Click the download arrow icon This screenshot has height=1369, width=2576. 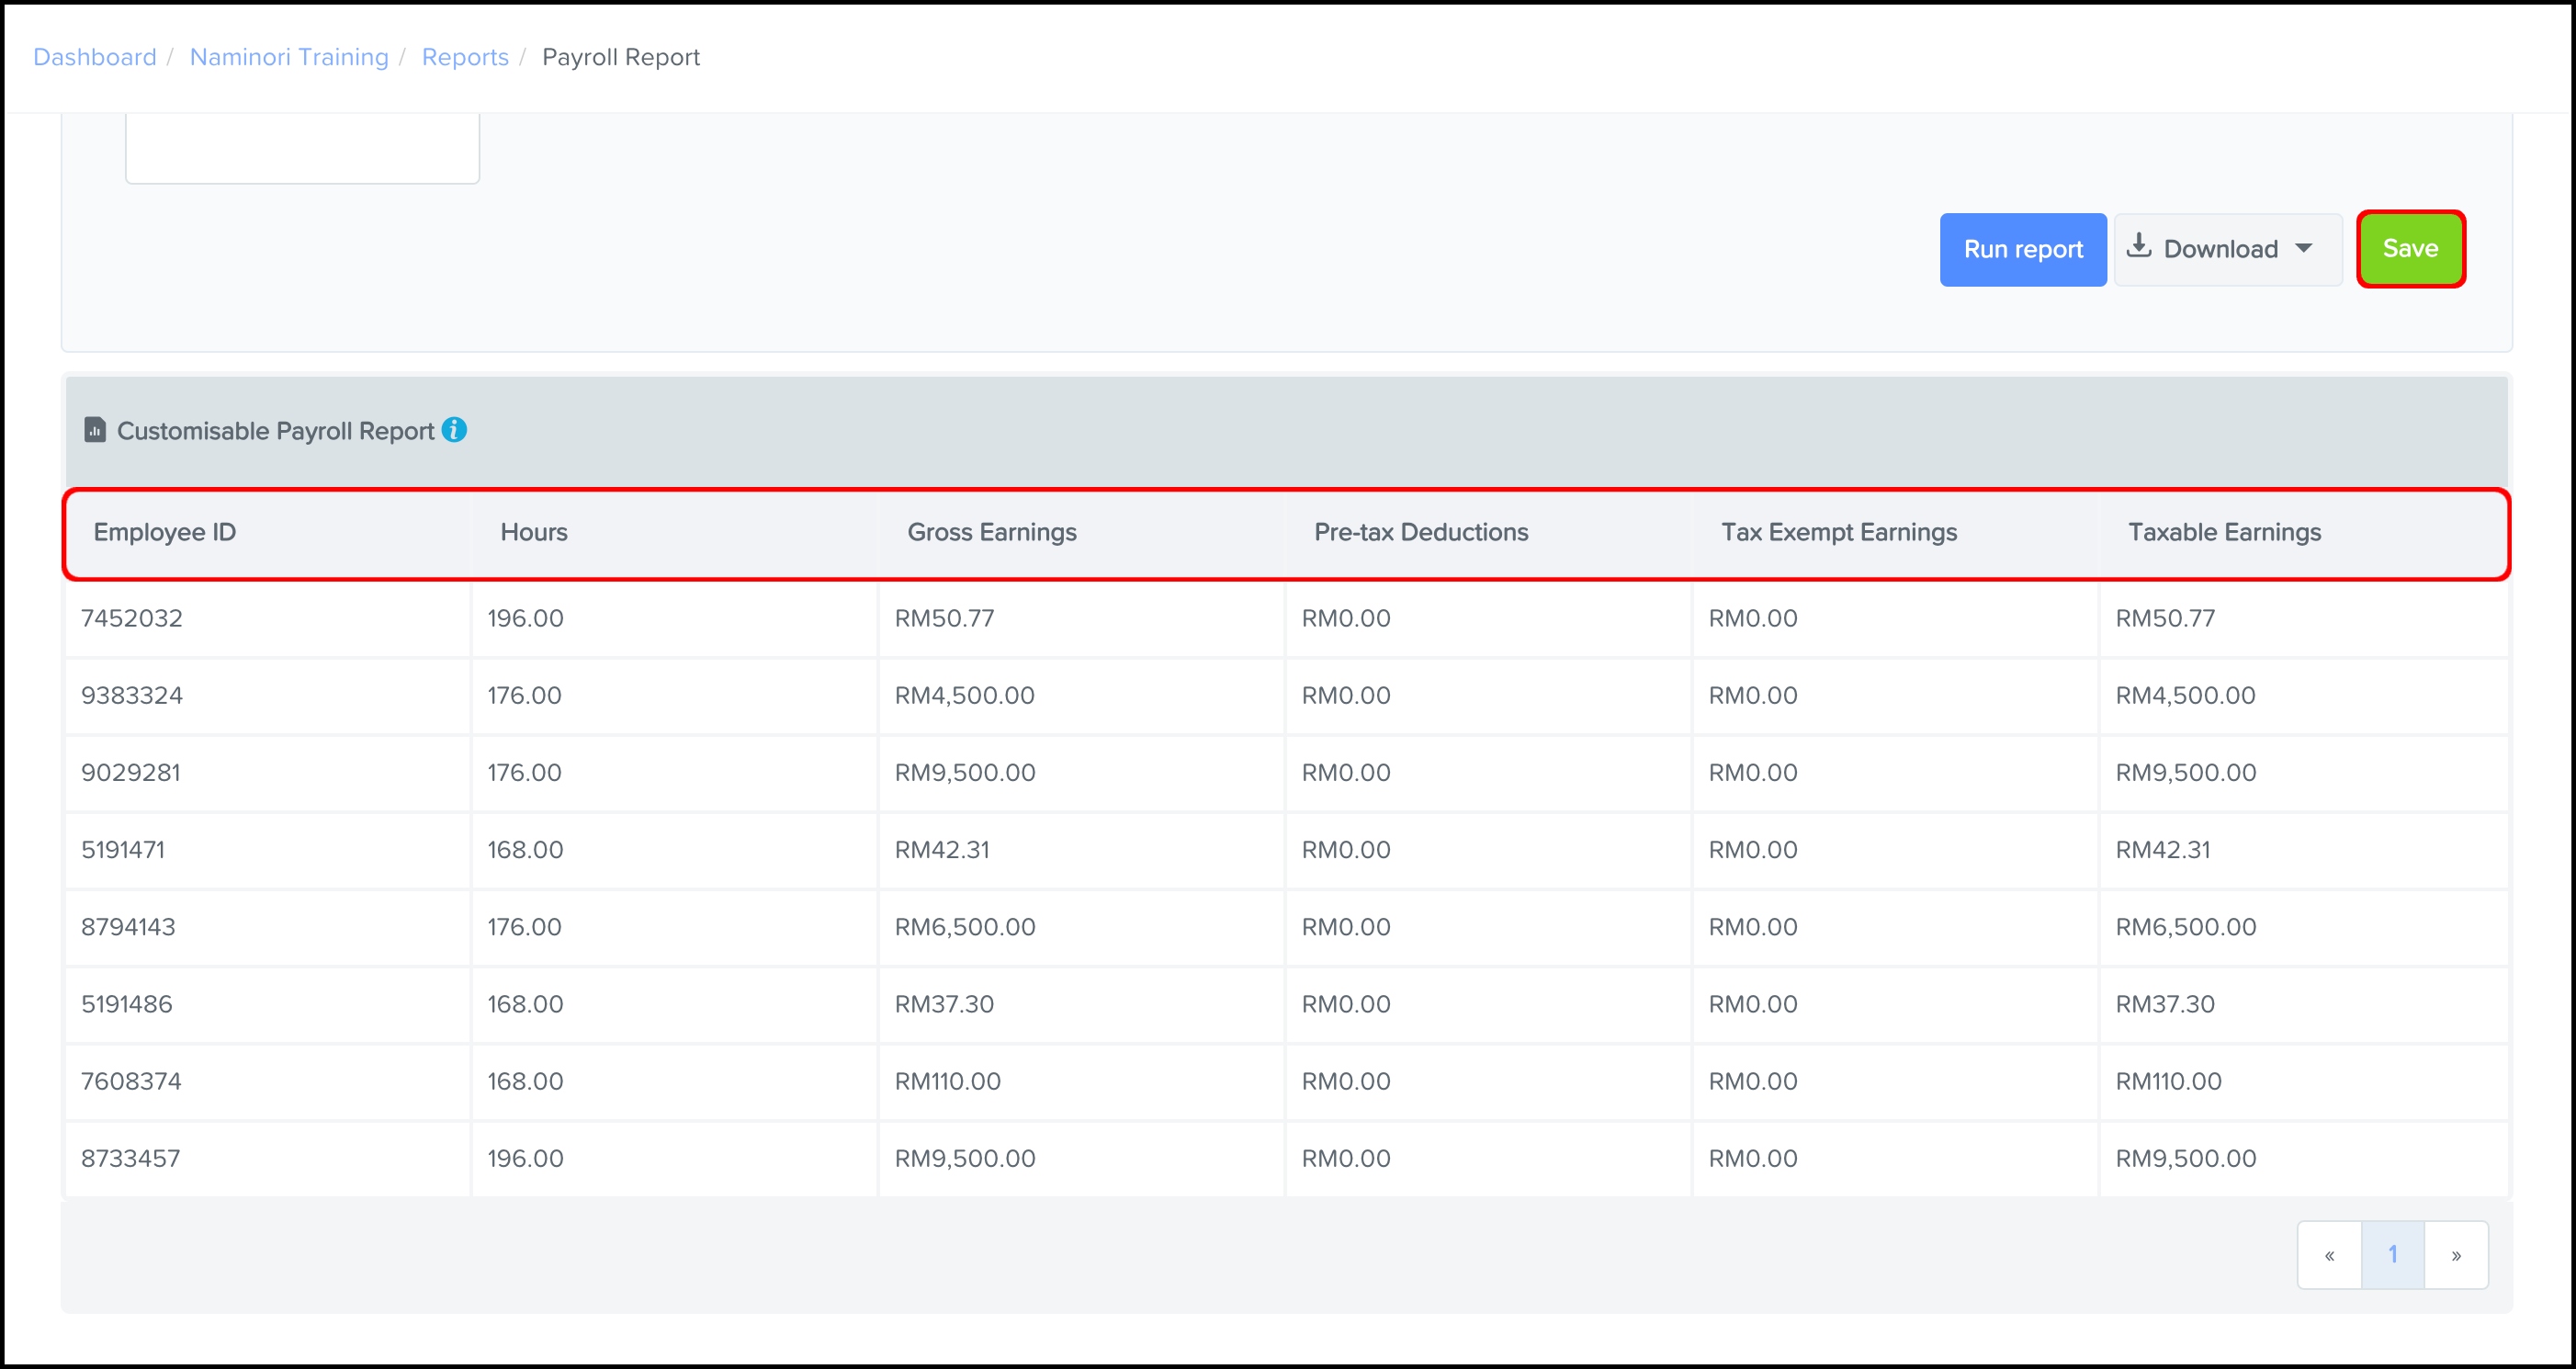coord(2138,247)
